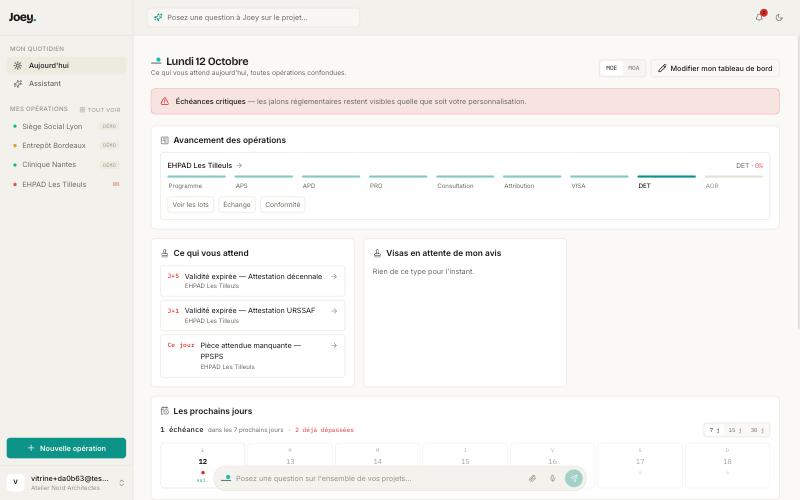Viewport: 800px width, 500px height.
Task: Open Pièce attendue manquante — PPSPS
Action: pyautogui.click(x=253, y=356)
